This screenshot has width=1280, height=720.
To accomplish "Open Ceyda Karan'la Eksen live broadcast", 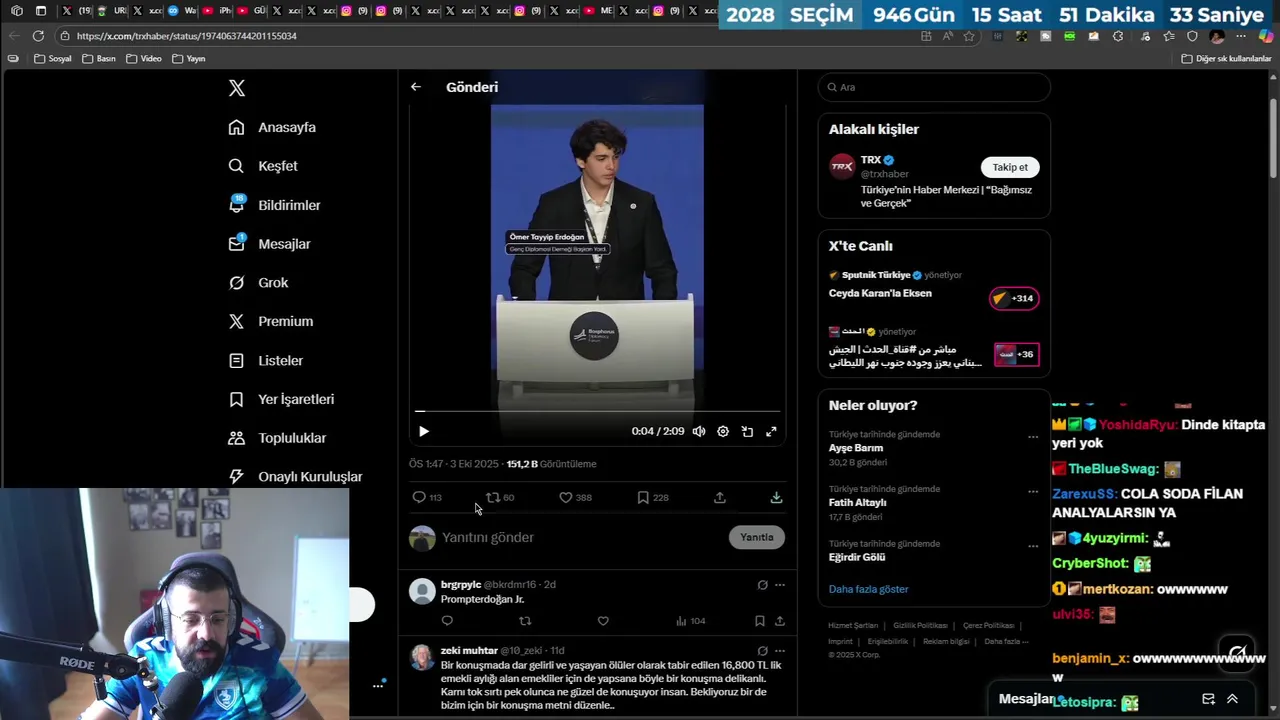I will click(934, 288).
